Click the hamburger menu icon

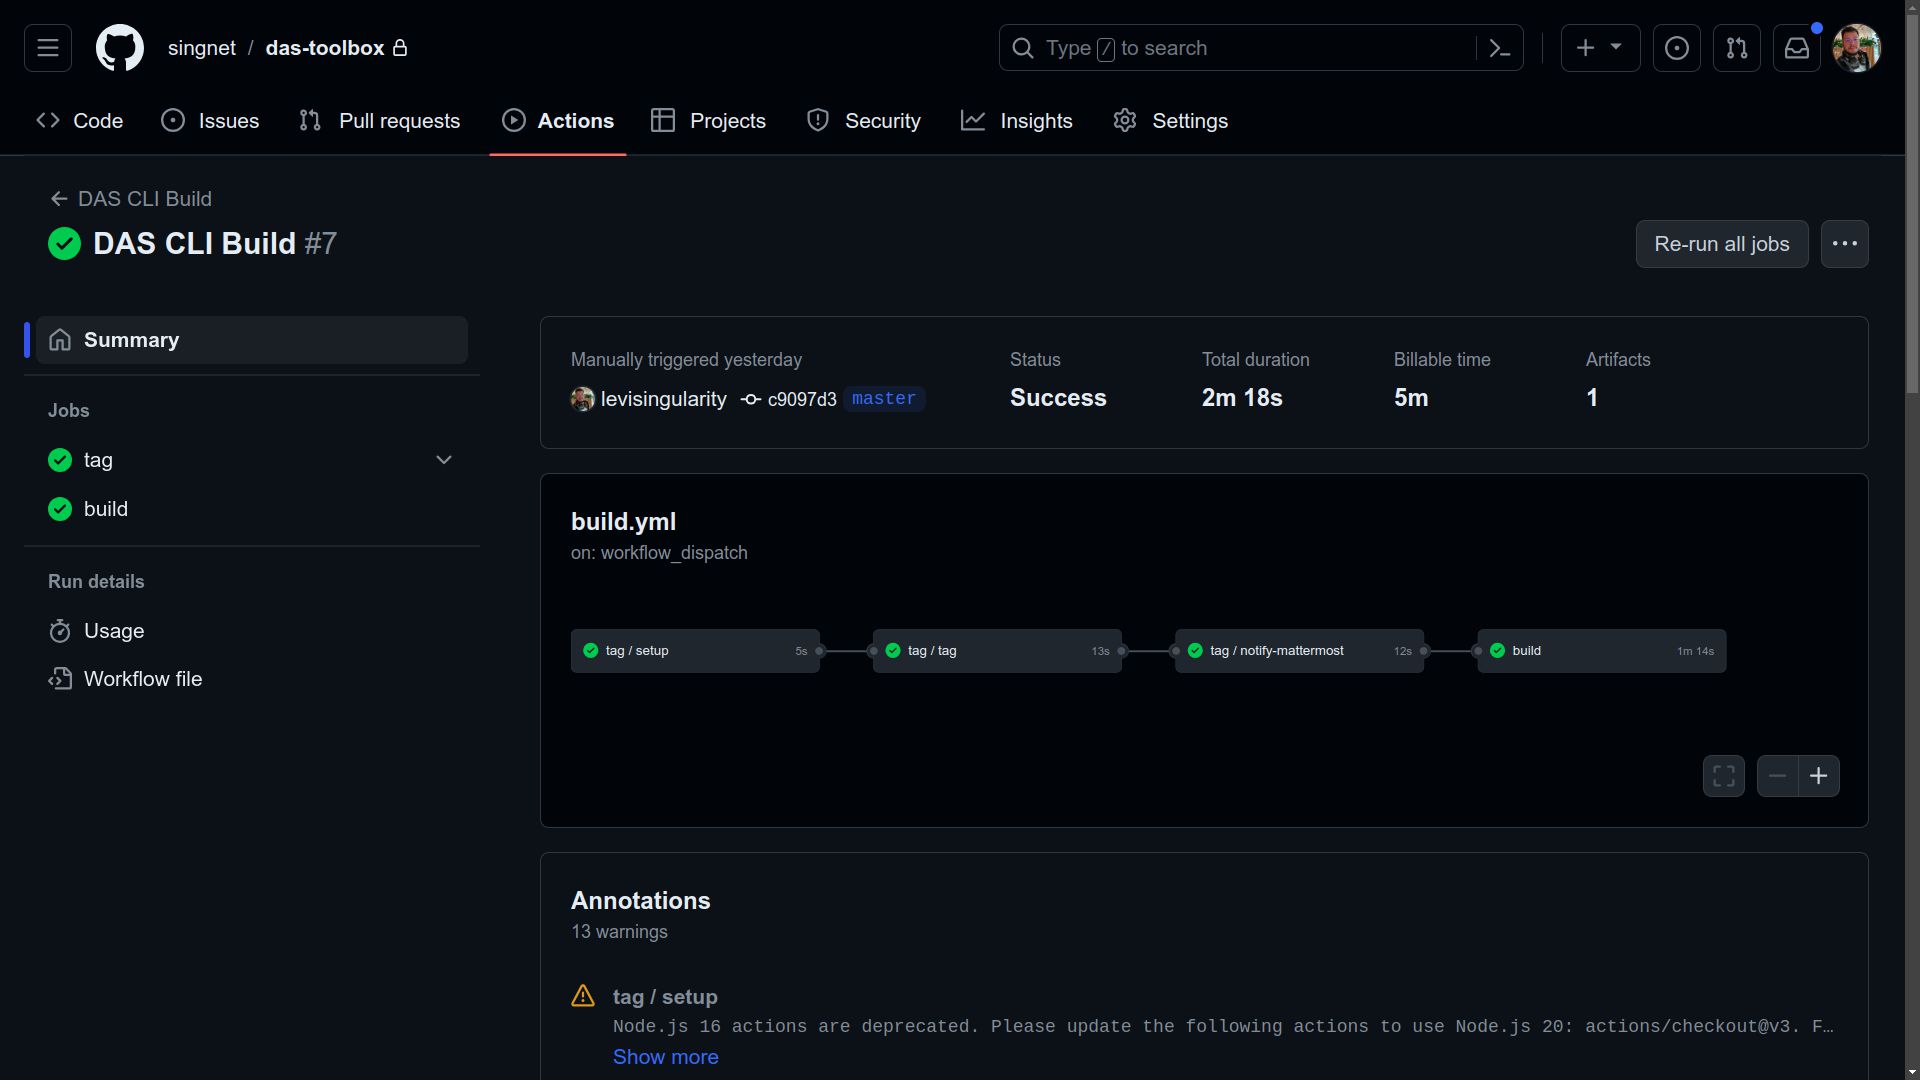tap(47, 47)
